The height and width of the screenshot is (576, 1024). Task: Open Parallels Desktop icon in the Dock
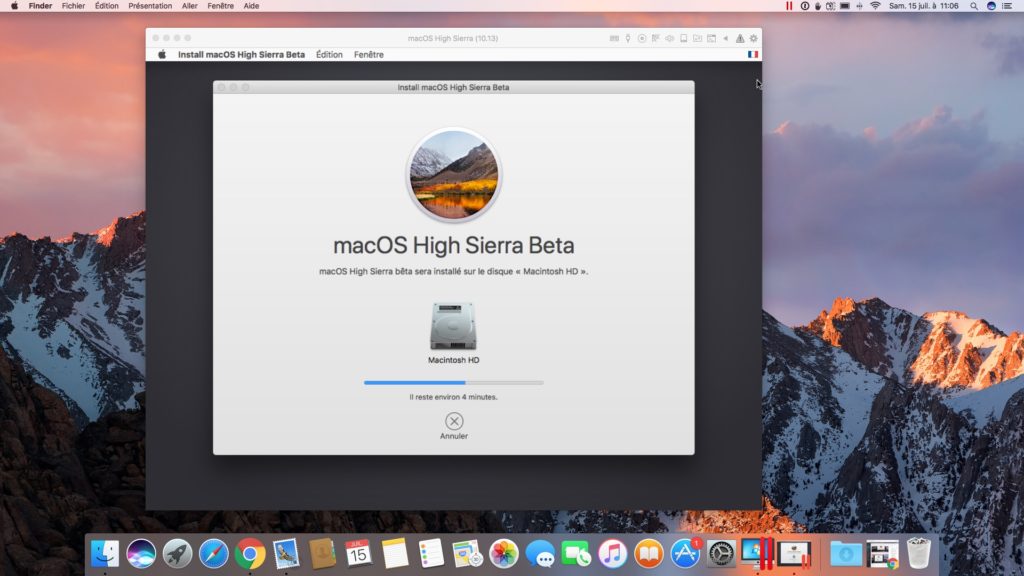[x=758, y=554]
